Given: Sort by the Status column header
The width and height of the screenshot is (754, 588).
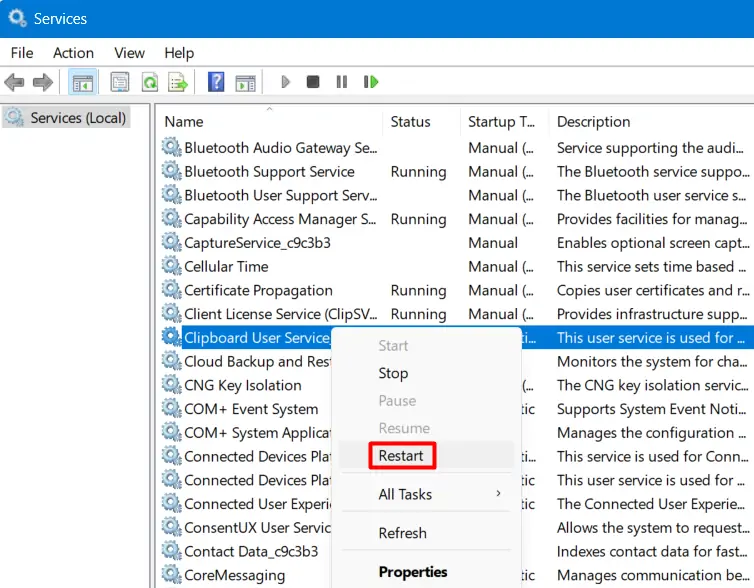Looking at the screenshot, I should coord(421,122).
